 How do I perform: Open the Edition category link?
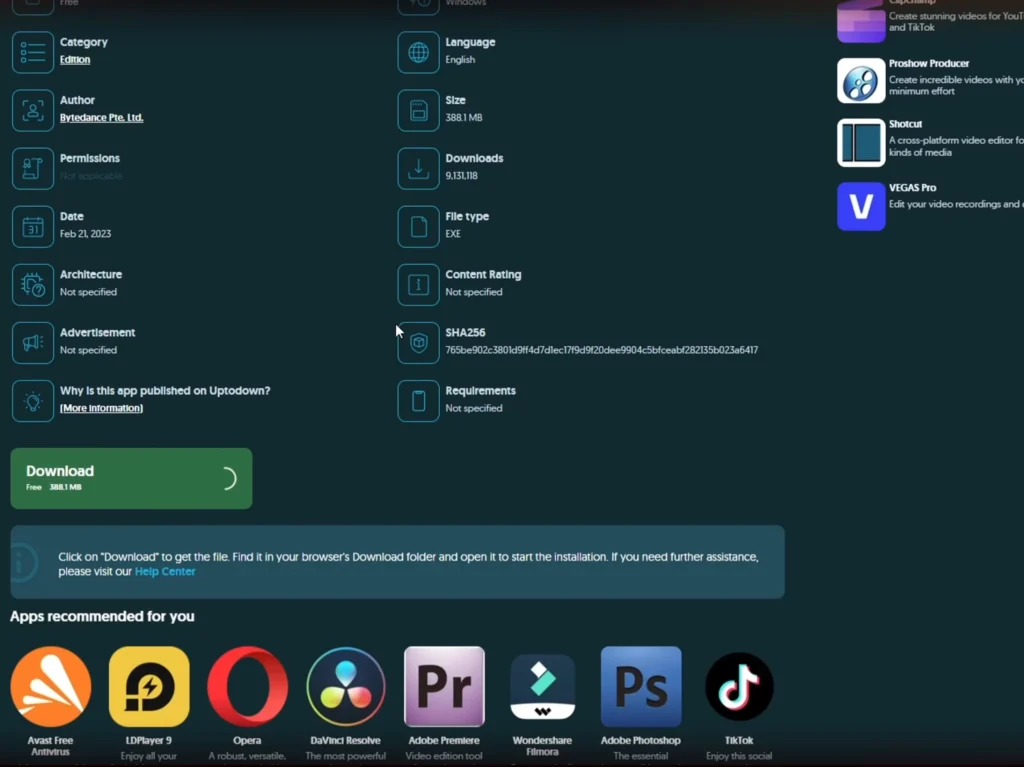pyautogui.click(x=75, y=59)
